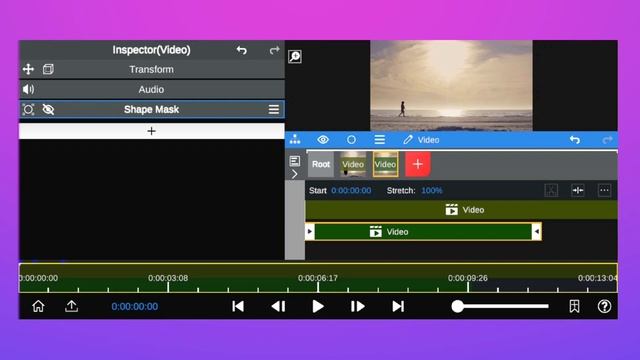Go to the Home screen
The width and height of the screenshot is (640, 360).
click(38, 306)
